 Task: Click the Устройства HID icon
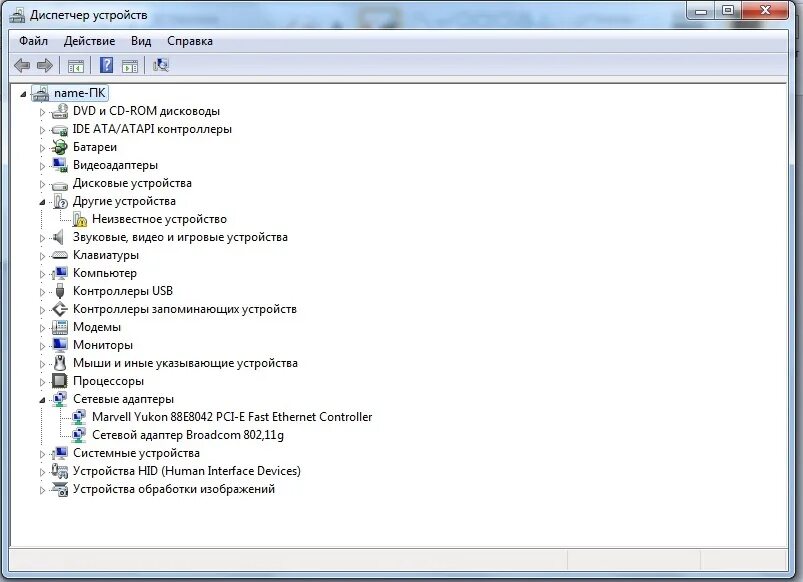point(59,471)
